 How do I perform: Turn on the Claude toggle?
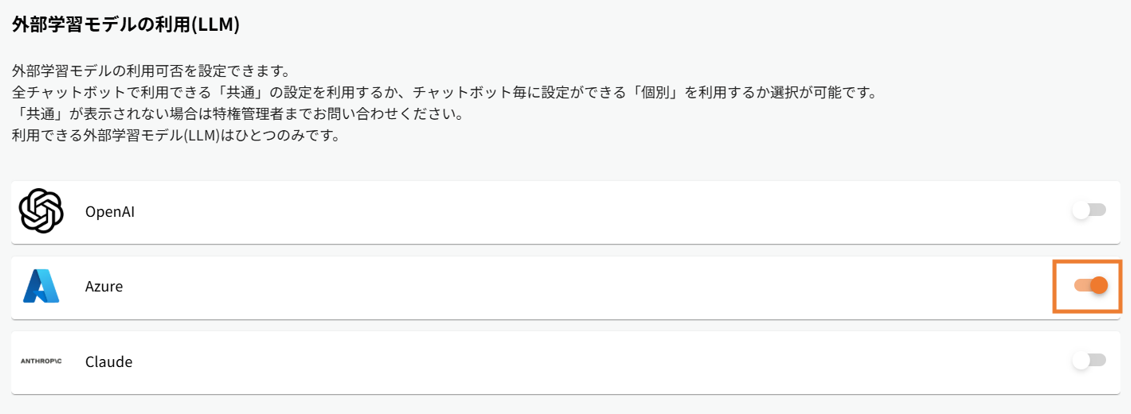click(x=1089, y=360)
